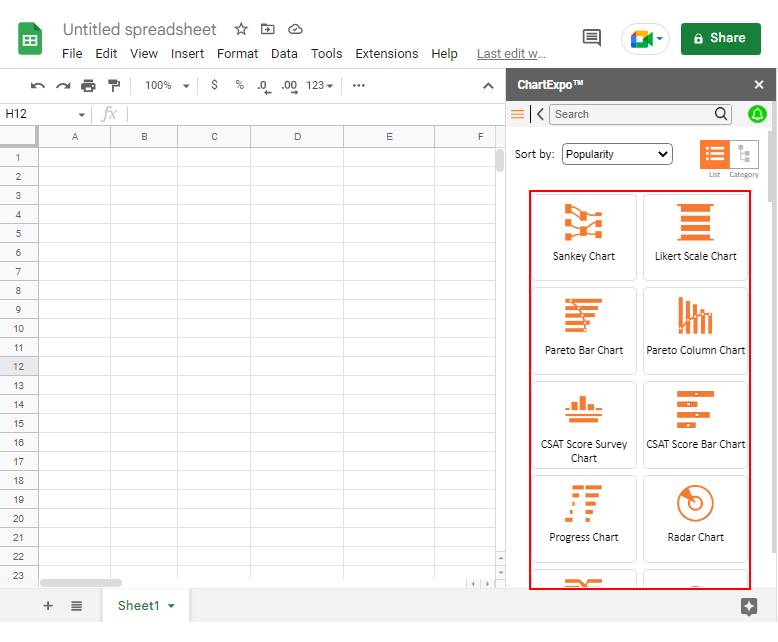
Task: Click the spreadsheet title text
Action: [x=139, y=29]
